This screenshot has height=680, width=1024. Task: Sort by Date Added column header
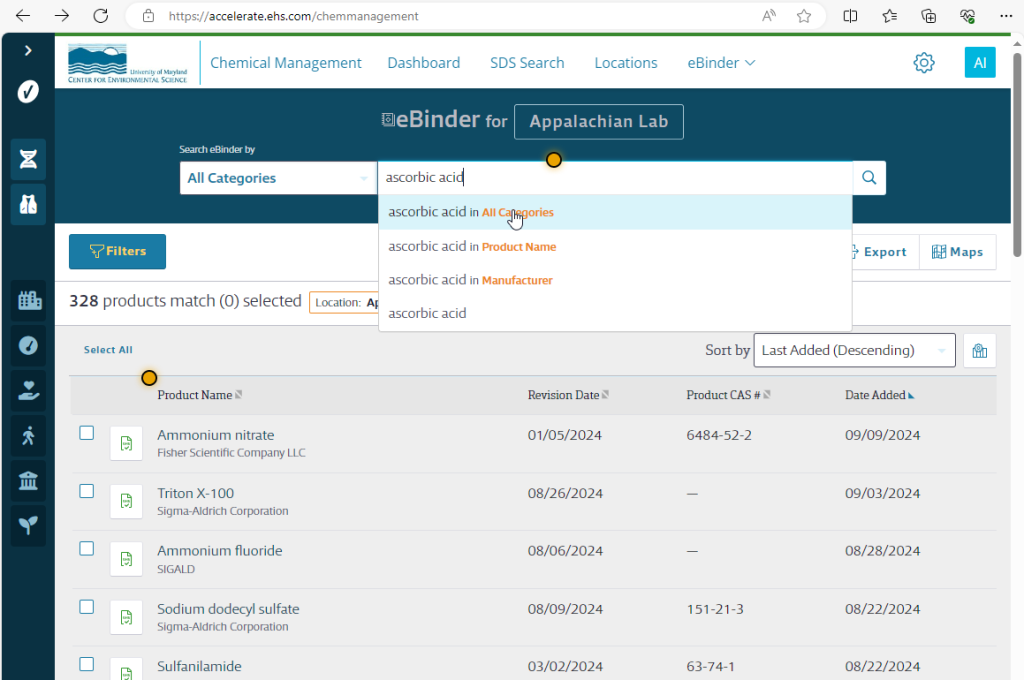(x=880, y=395)
